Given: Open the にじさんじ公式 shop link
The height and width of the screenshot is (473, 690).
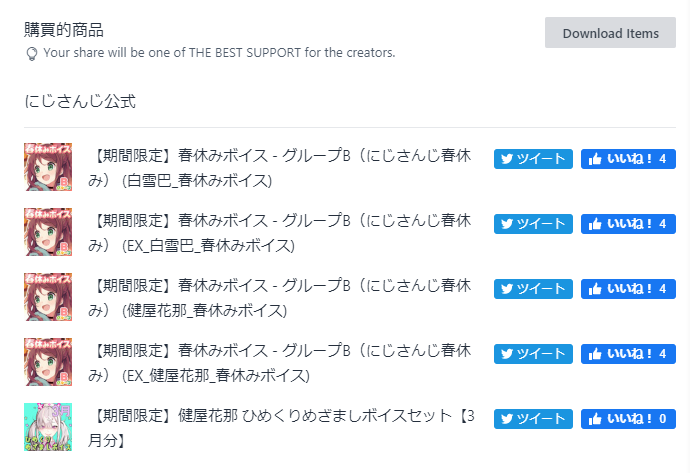Looking at the screenshot, I should coord(80,101).
